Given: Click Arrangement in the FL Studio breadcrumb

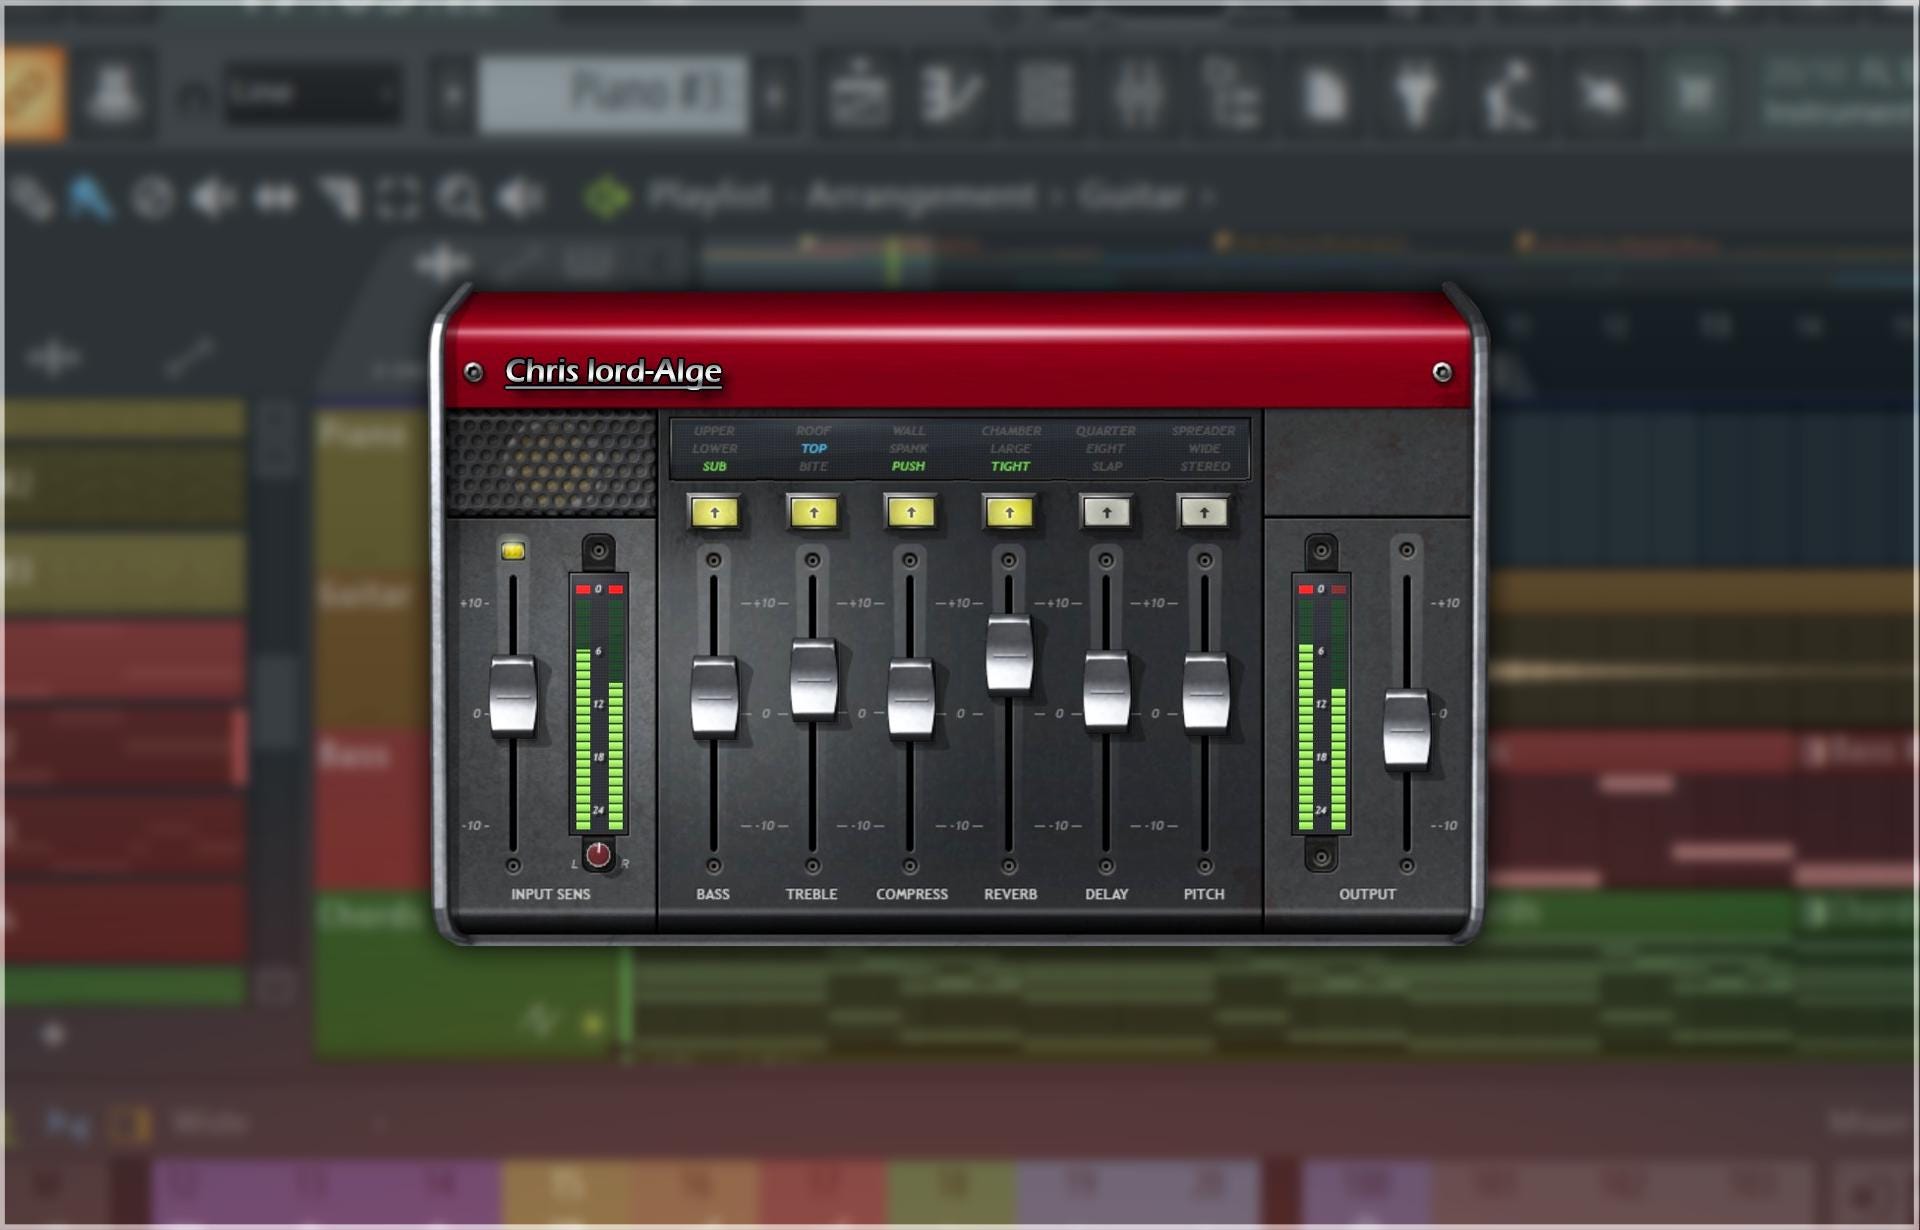Looking at the screenshot, I should [921, 196].
